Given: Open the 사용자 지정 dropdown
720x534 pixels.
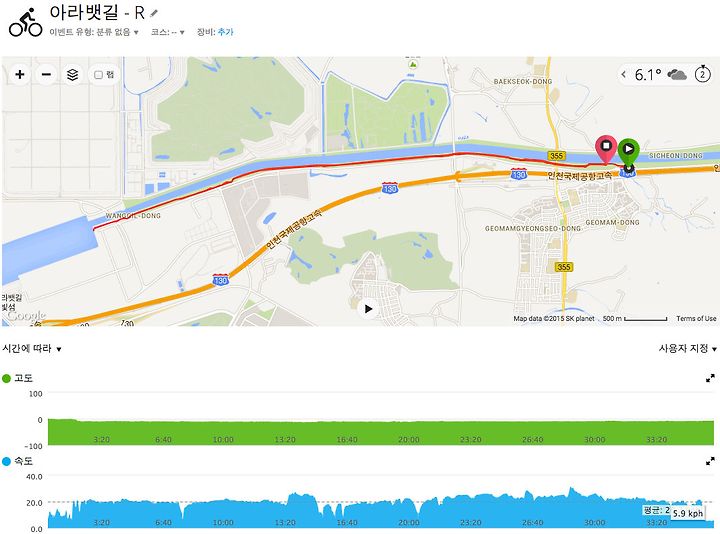Looking at the screenshot, I should click(687, 349).
